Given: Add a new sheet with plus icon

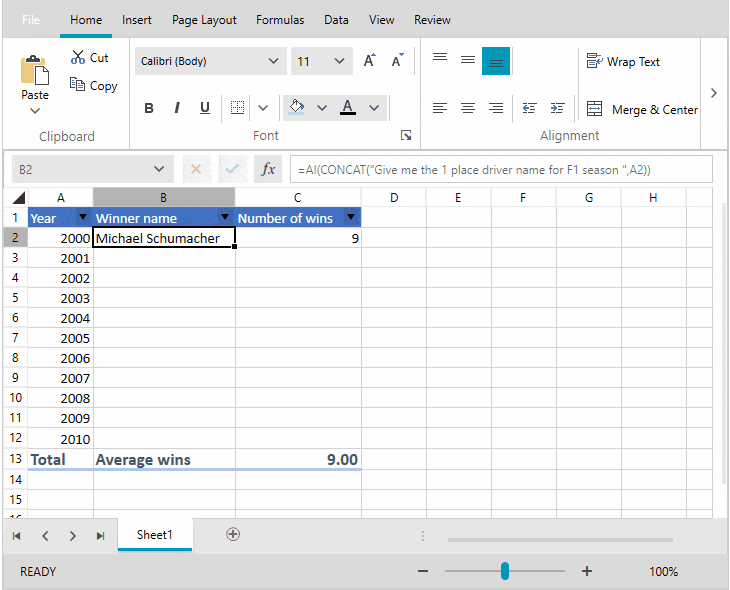Looking at the screenshot, I should pyautogui.click(x=233, y=534).
